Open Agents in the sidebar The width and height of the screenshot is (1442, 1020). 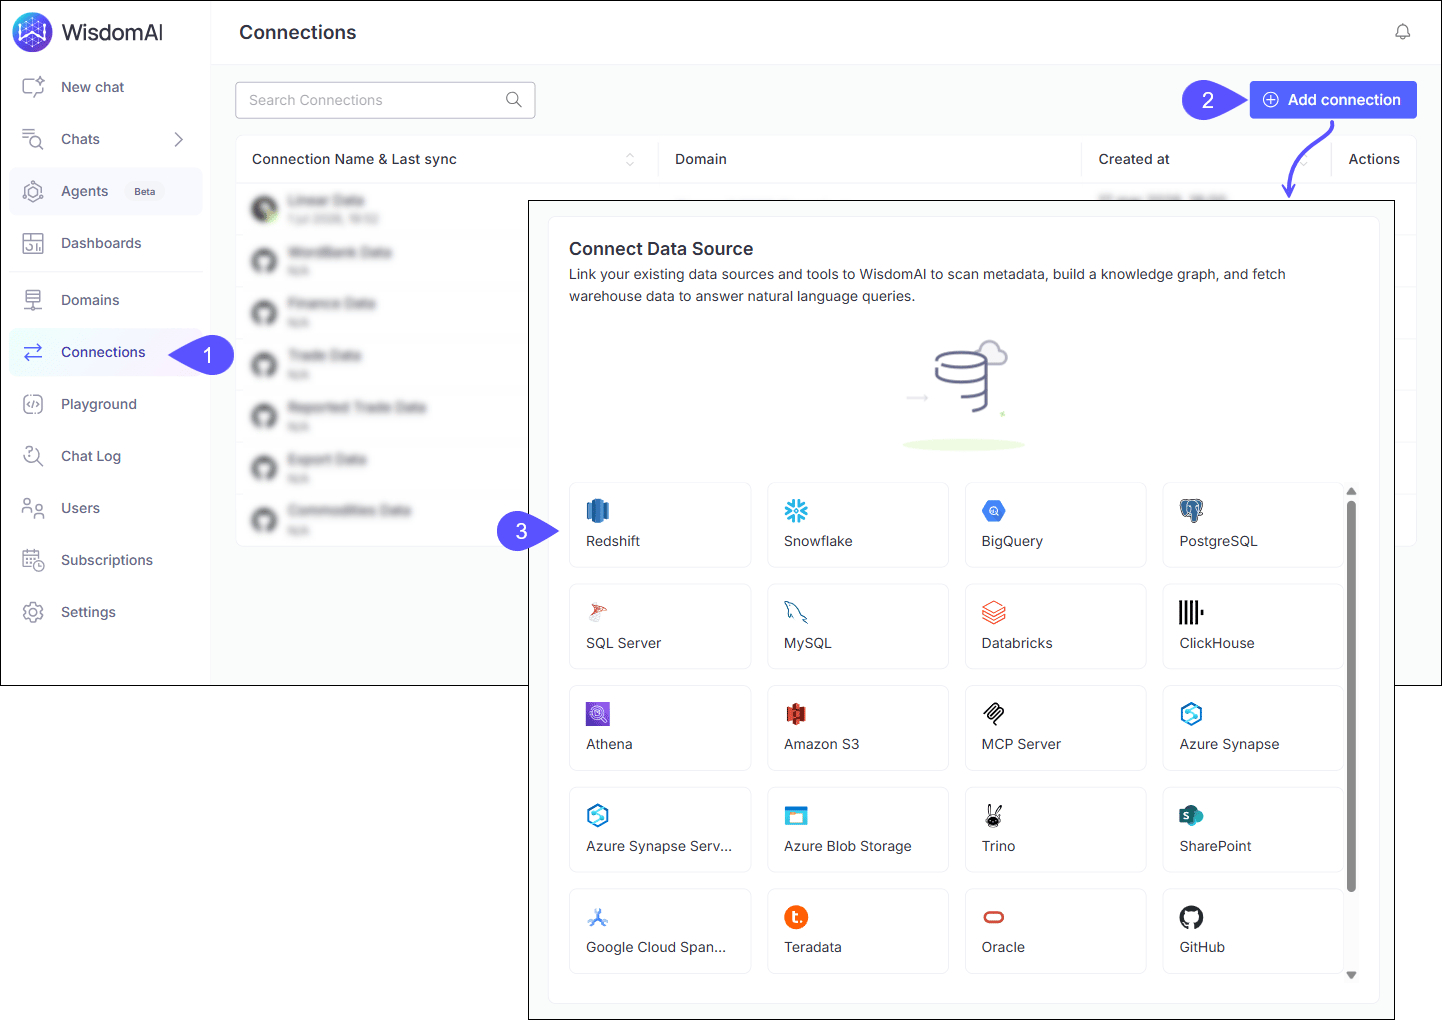[x=106, y=191]
